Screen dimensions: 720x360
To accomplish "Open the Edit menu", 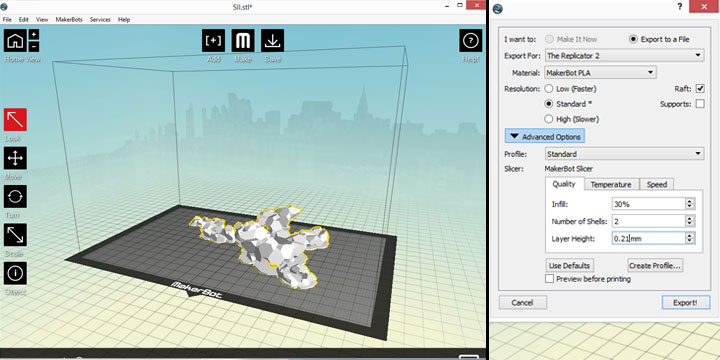I will click(x=23, y=20).
